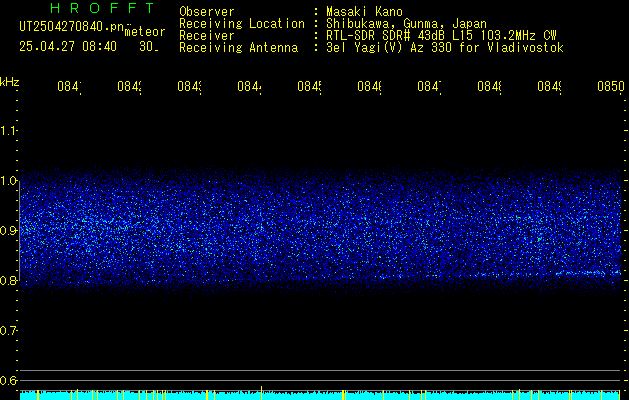Click the 1.1 kHz frequency label
The image size is (629, 400).
[x=8, y=131]
